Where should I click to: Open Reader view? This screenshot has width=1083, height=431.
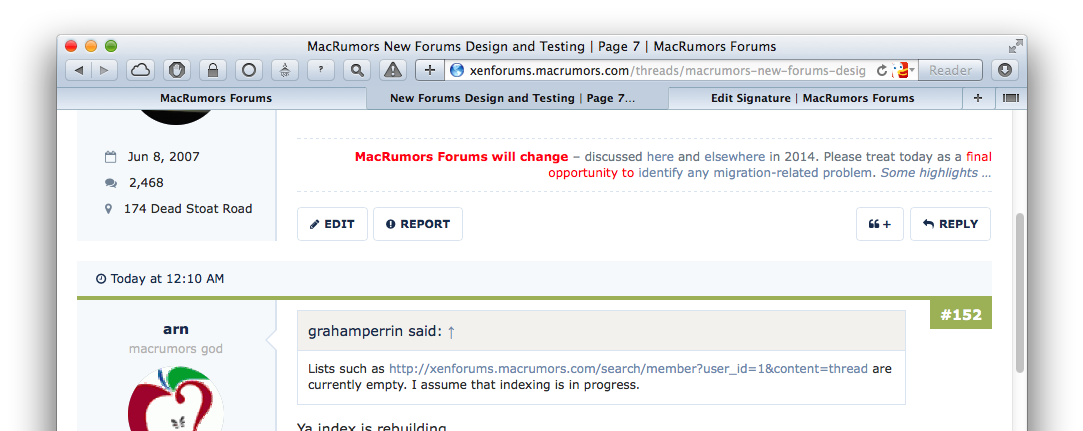coord(950,70)
